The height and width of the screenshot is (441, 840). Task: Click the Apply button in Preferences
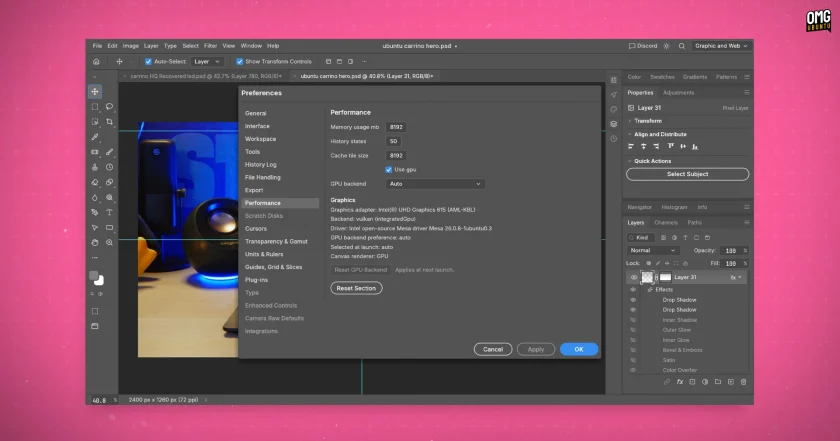click(x=536, y=349)
